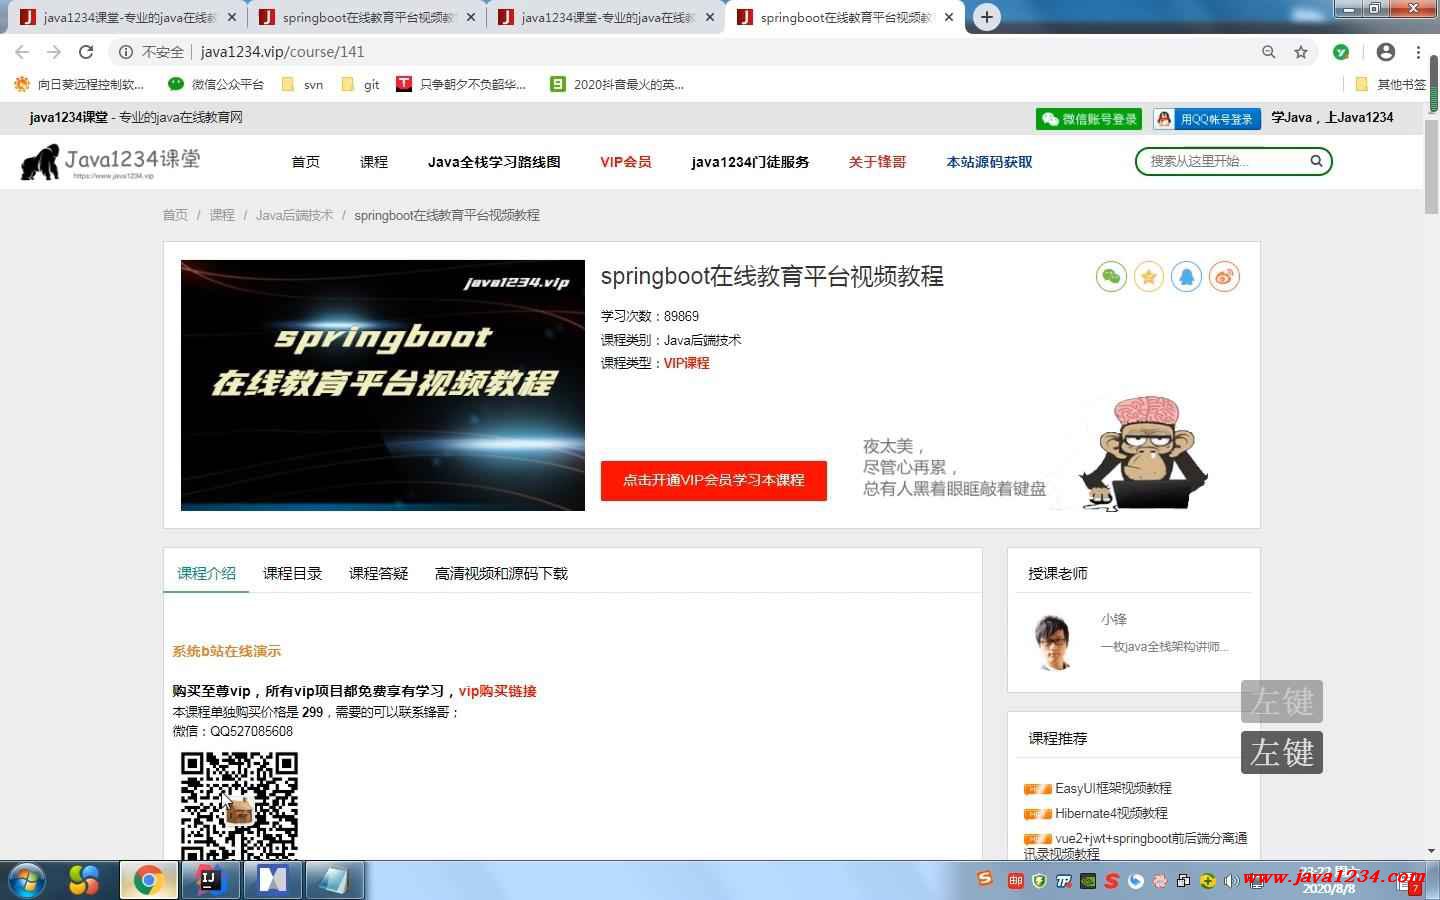Open 系统b站在线演示 link
The image size is (1440, 900).
click(x=226, y=651)
